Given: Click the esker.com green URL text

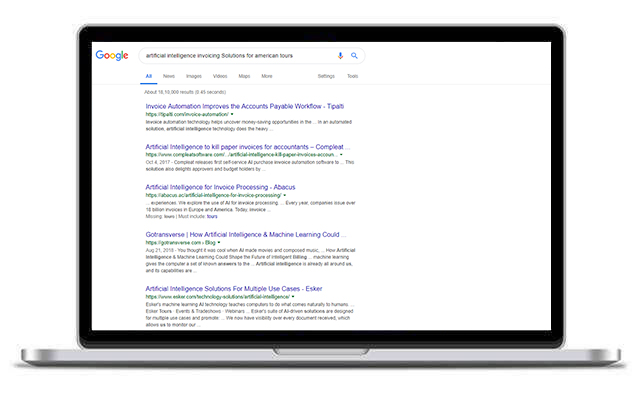Looking at the screenshot, I should pos(218,297).
